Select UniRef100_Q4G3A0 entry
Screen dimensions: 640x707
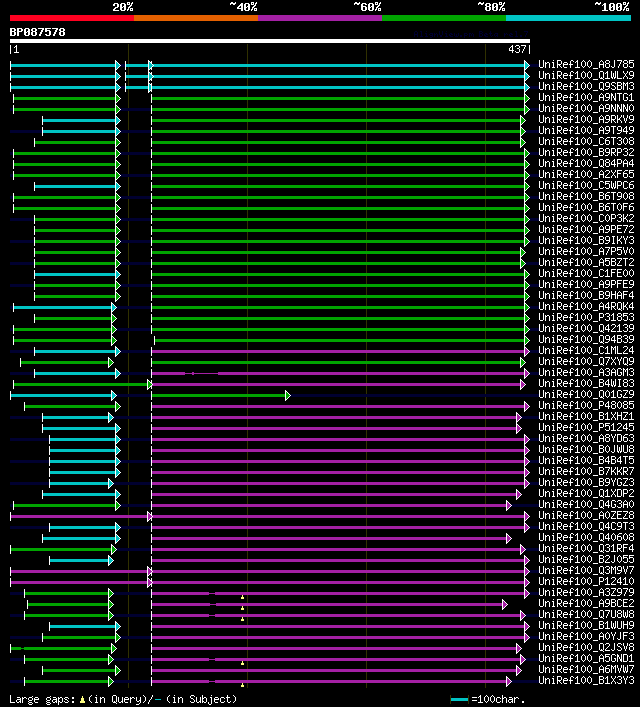[586, 504]
